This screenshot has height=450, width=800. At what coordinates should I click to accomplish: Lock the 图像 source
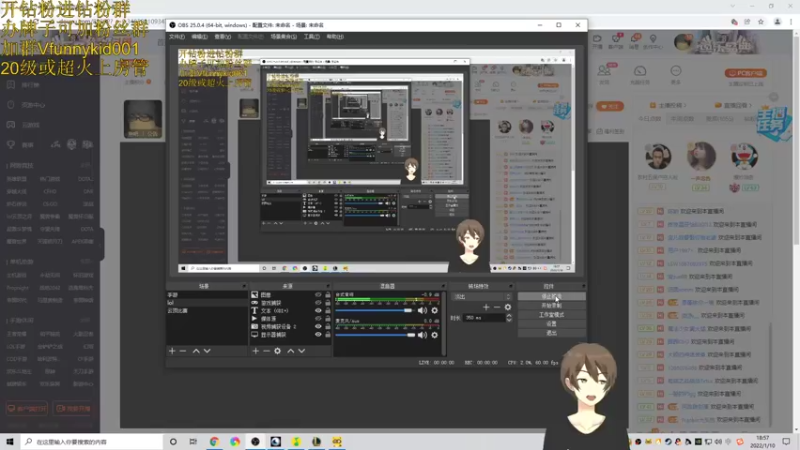click(328, 295)
